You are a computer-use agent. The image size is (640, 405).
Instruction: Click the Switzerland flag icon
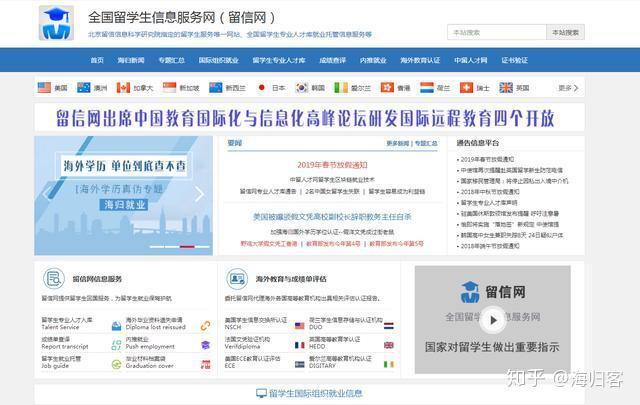click(x=466, y=87)
